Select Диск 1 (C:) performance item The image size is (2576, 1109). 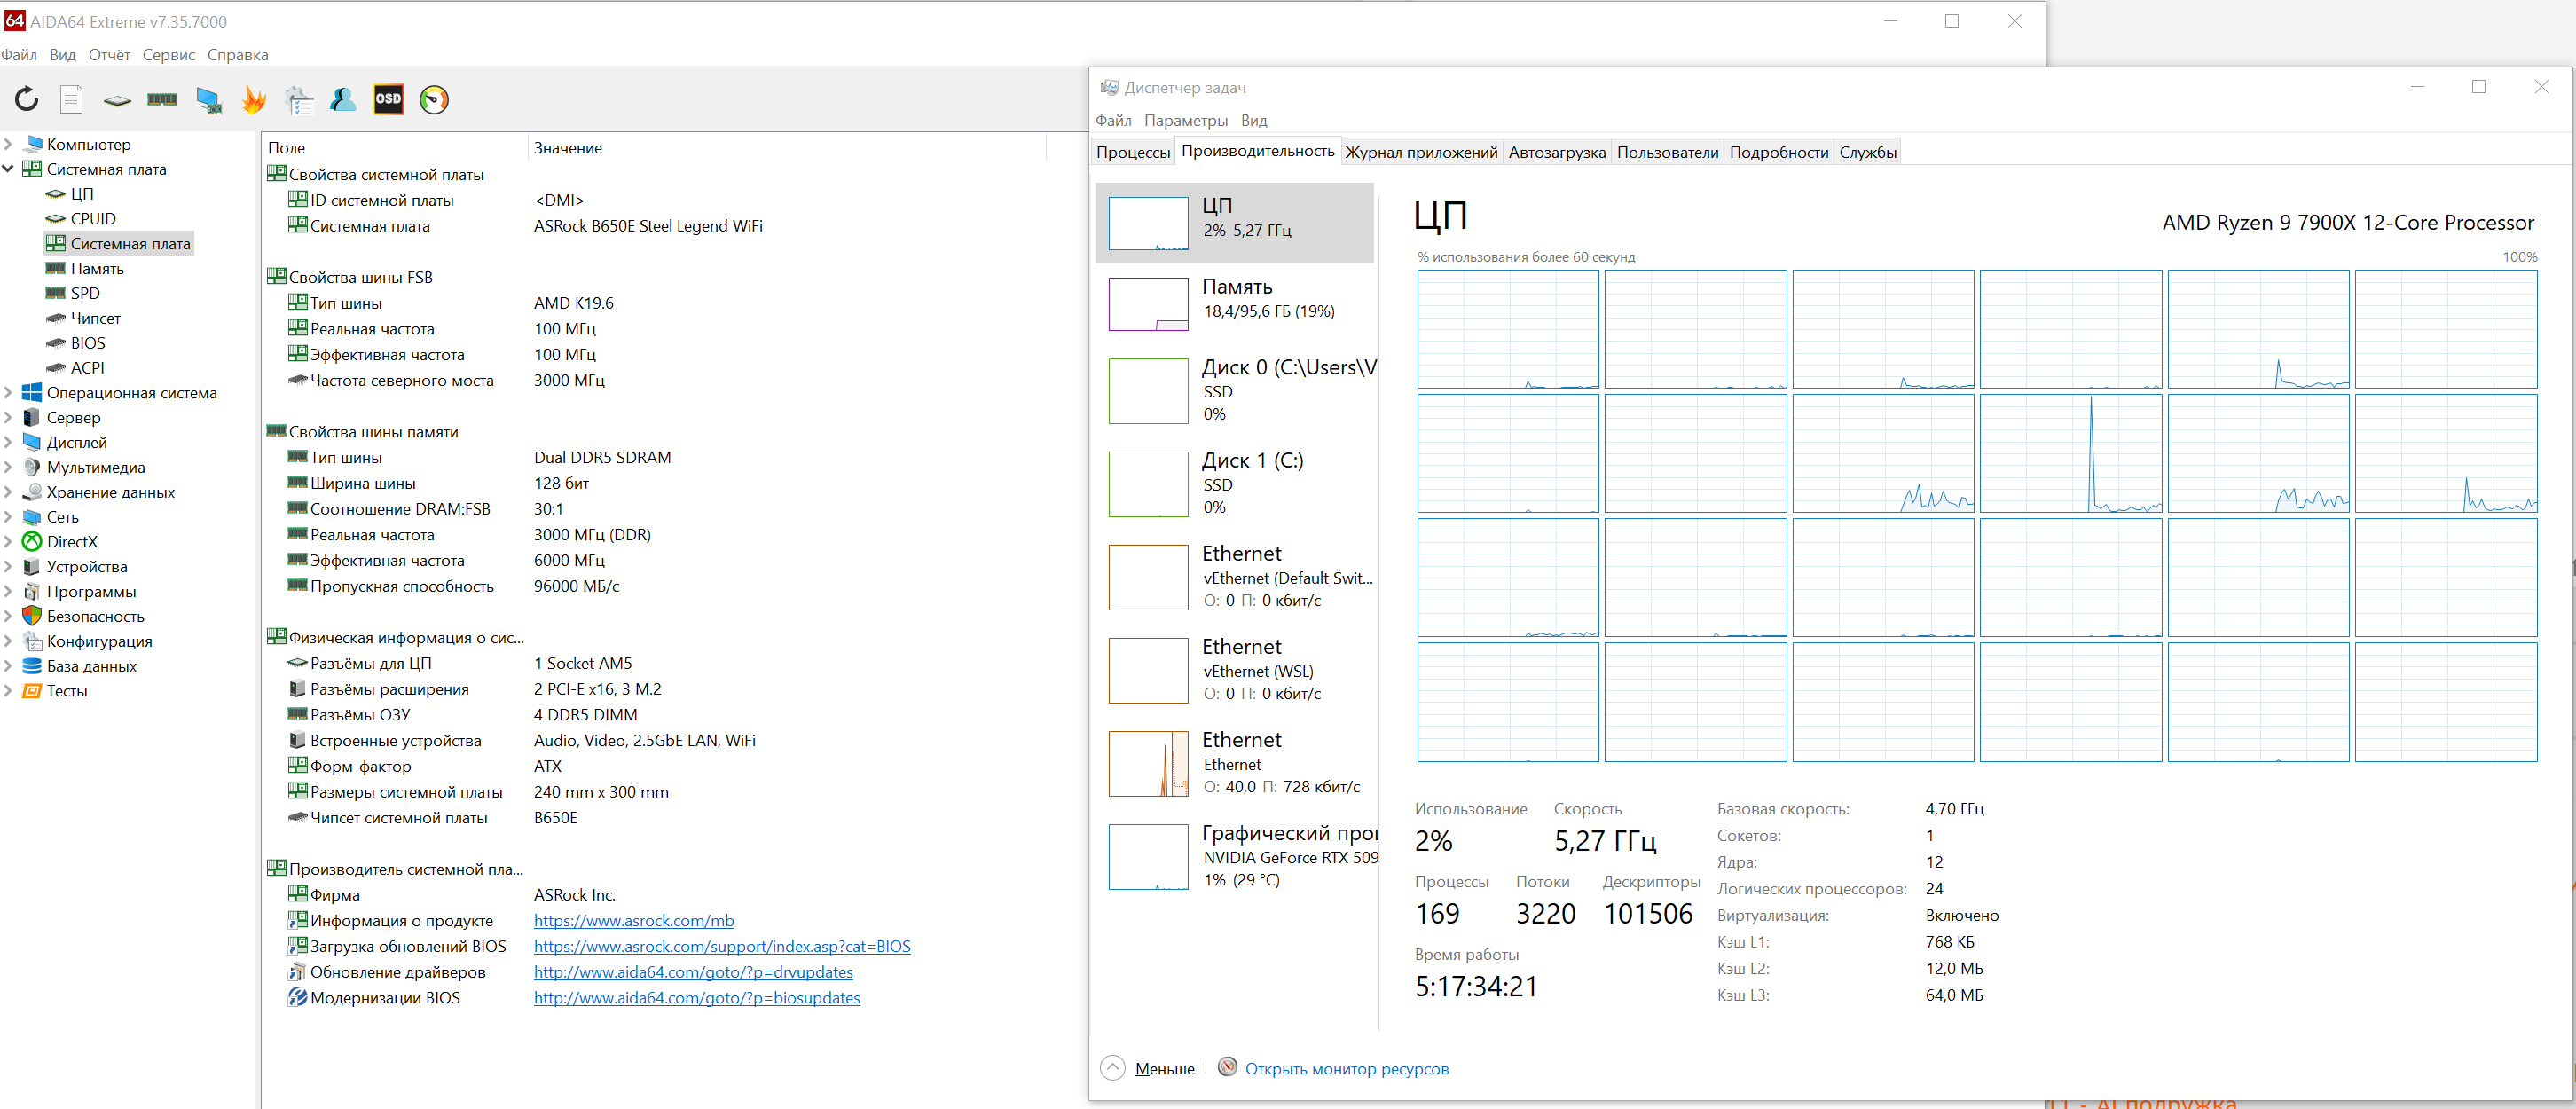coord(1235,484)
